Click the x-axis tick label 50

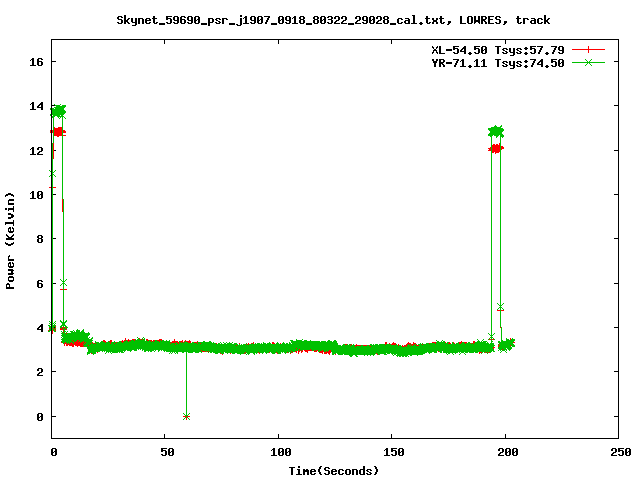coord(167,452)
